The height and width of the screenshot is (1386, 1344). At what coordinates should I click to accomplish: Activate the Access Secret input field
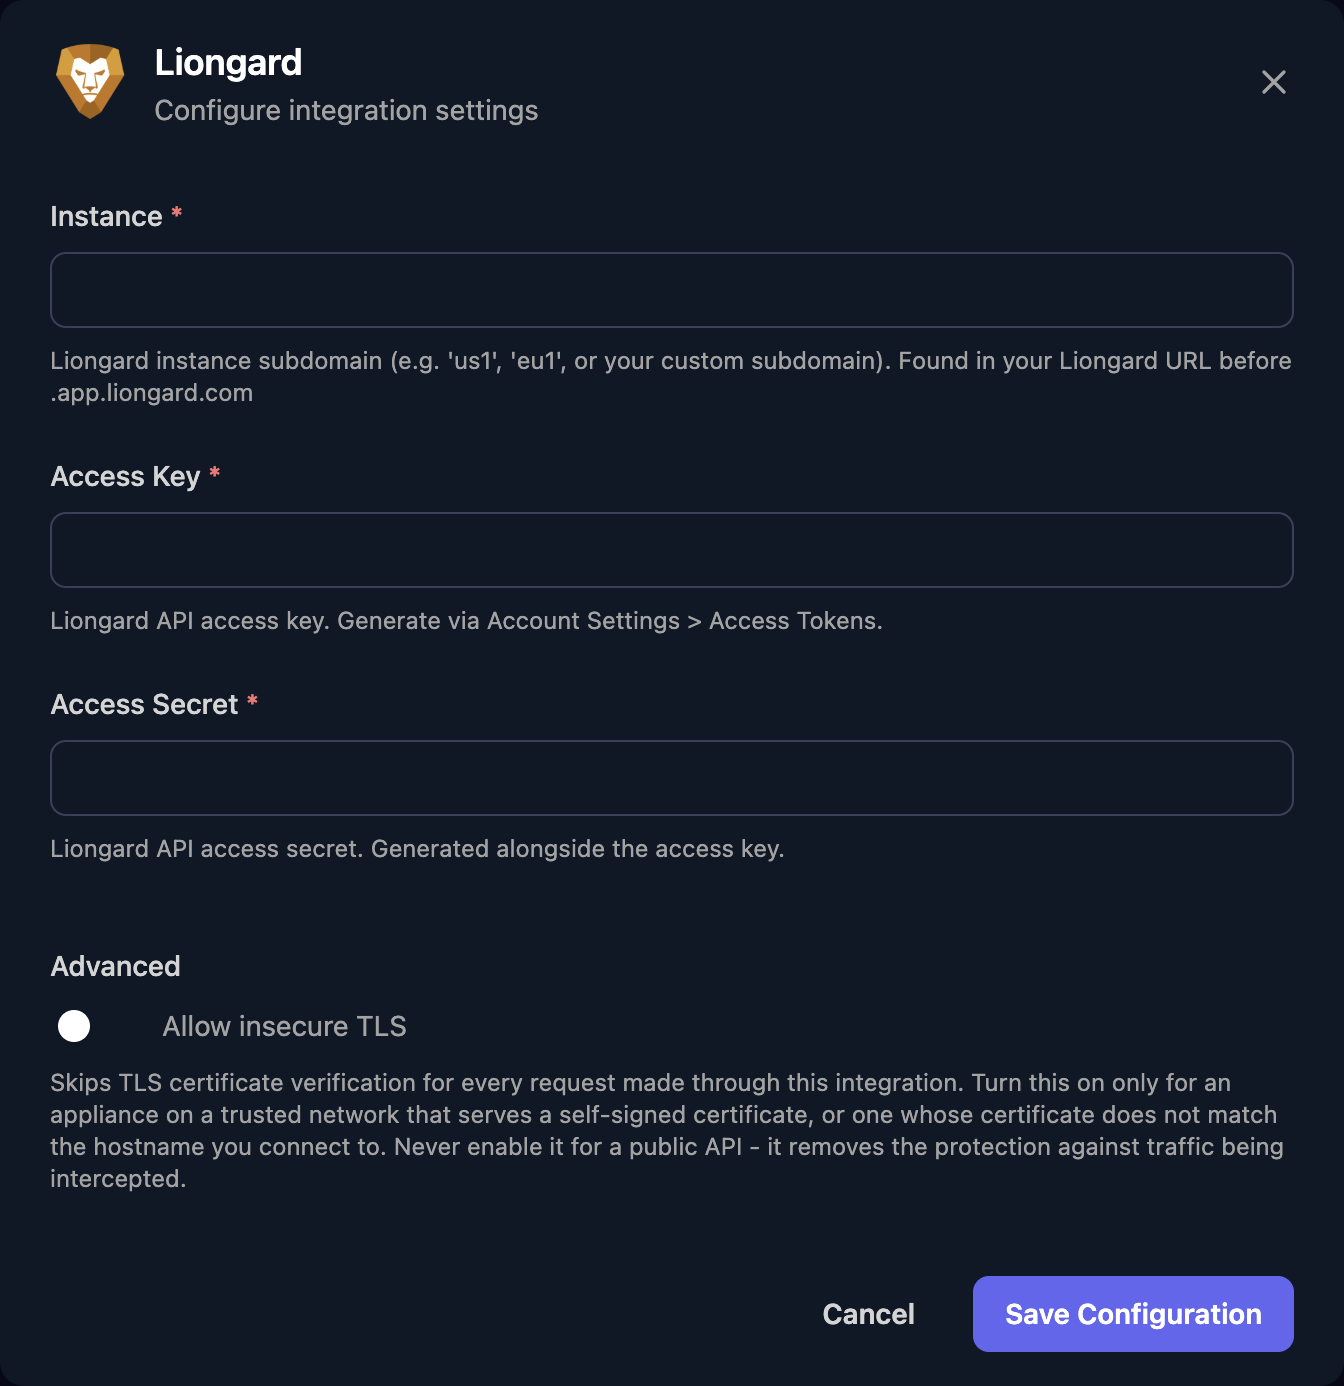[x=672, y=778]
